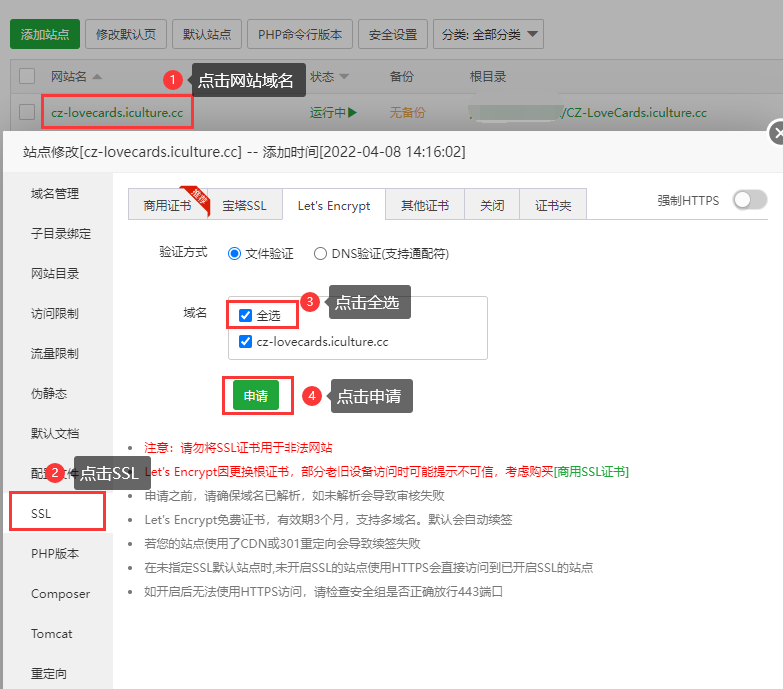The image size is (783, 689).
Task: Close the site modification dialog
Action: (x=776, y=133)
